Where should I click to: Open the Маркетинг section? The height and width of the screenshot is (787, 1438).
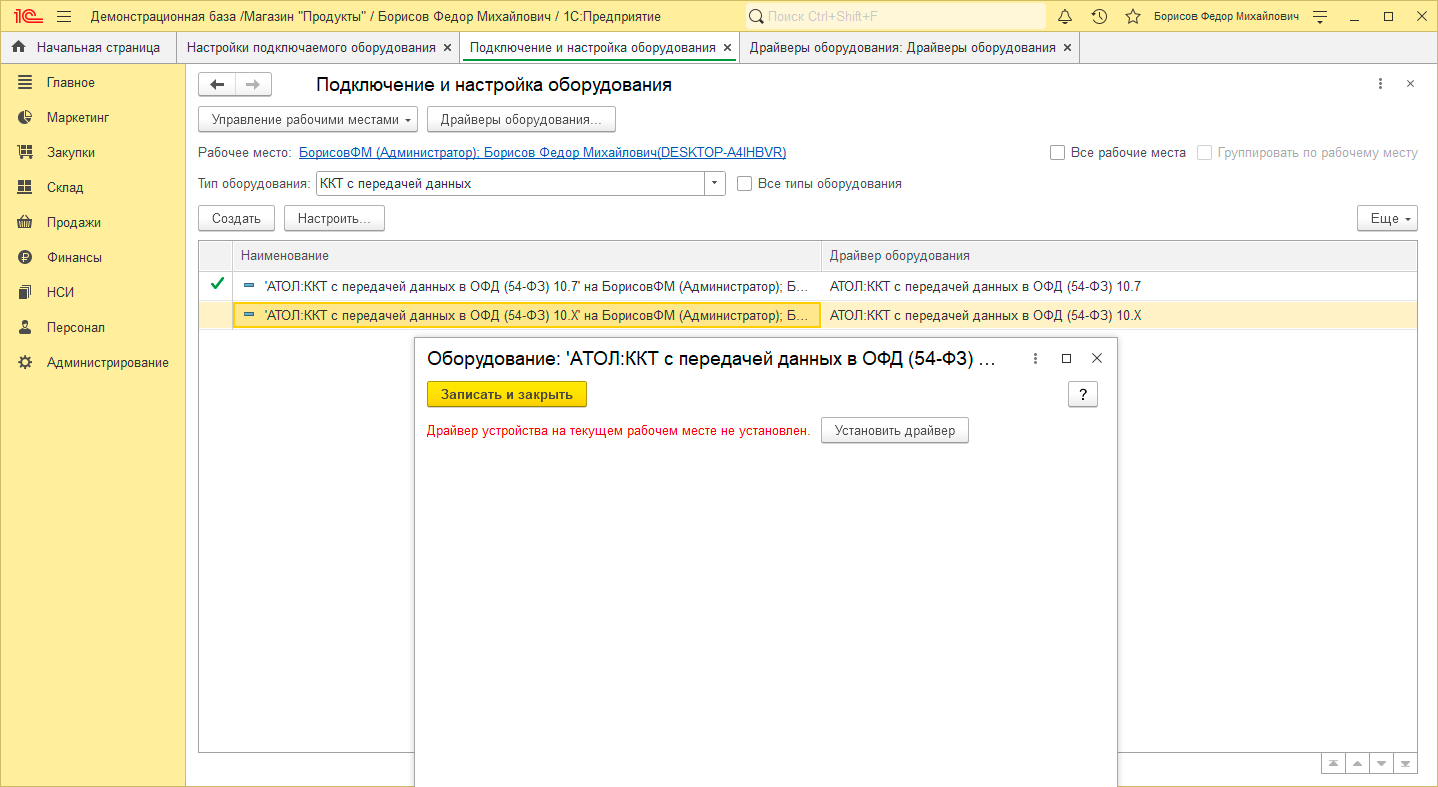(78, 117)
